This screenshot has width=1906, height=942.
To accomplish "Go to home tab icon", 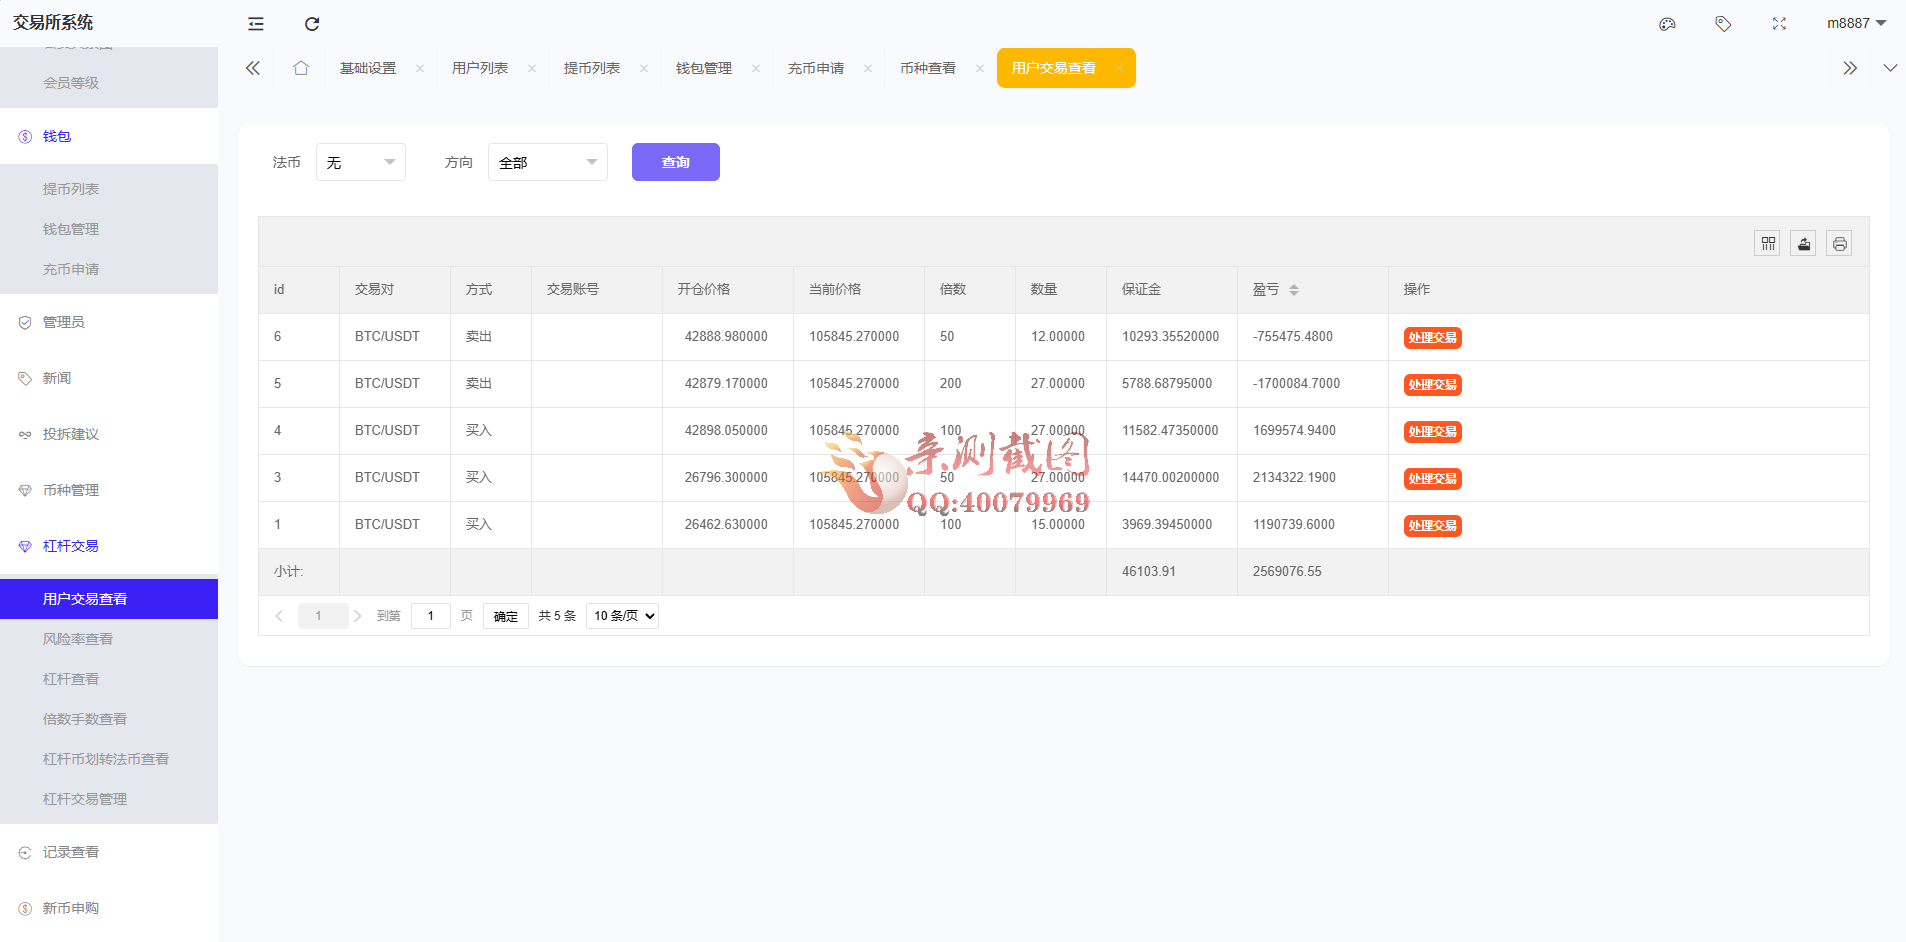I will (x=301, y=68).
